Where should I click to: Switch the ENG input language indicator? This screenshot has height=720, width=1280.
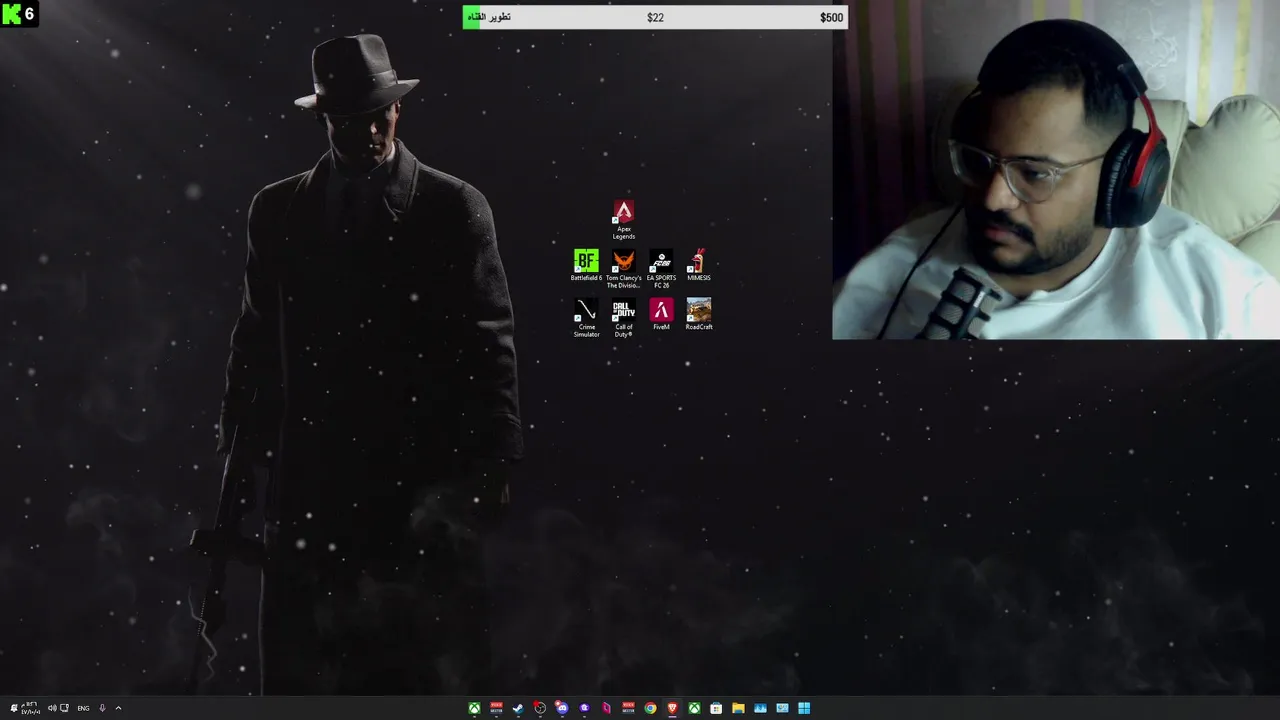point(83,708)
